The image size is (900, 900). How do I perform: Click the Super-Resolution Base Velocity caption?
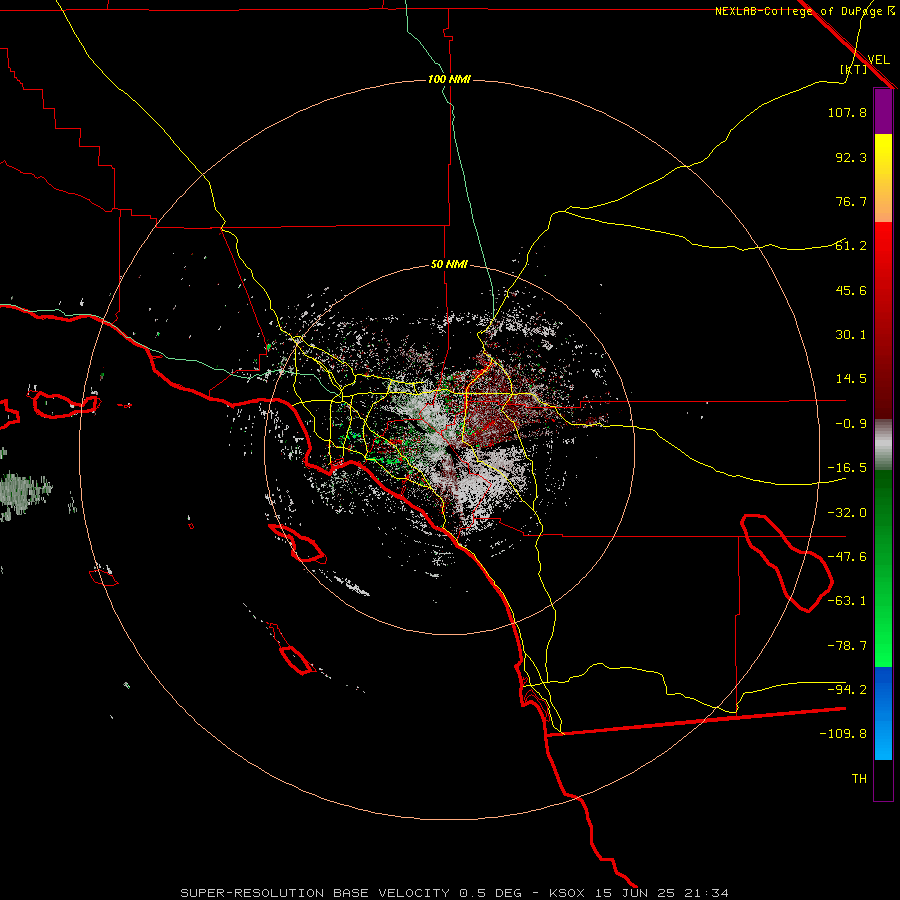(455, 893)
